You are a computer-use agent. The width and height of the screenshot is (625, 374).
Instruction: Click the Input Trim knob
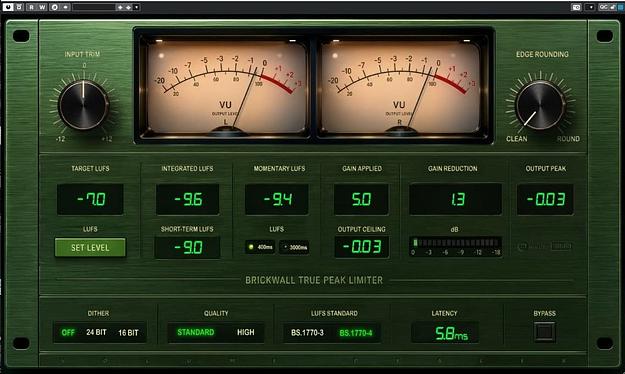point(83,105)
